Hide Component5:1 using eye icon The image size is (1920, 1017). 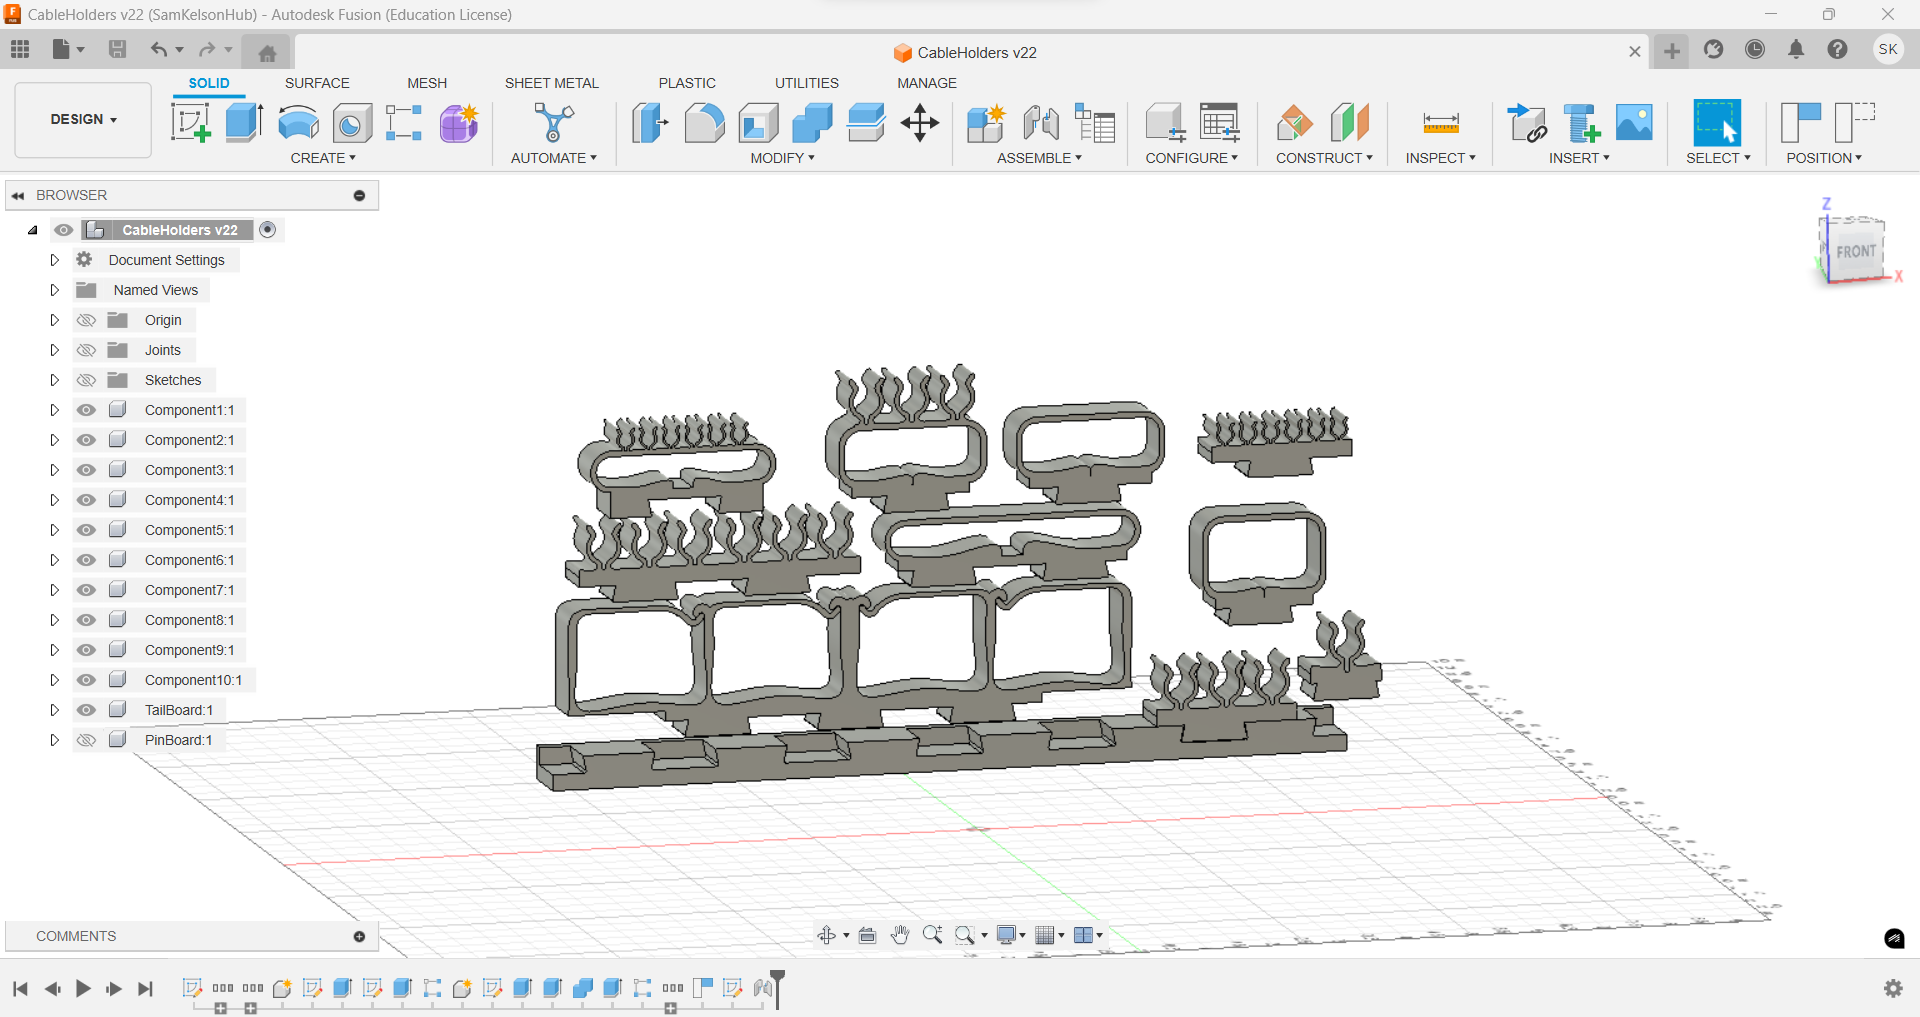click(87, 530)
